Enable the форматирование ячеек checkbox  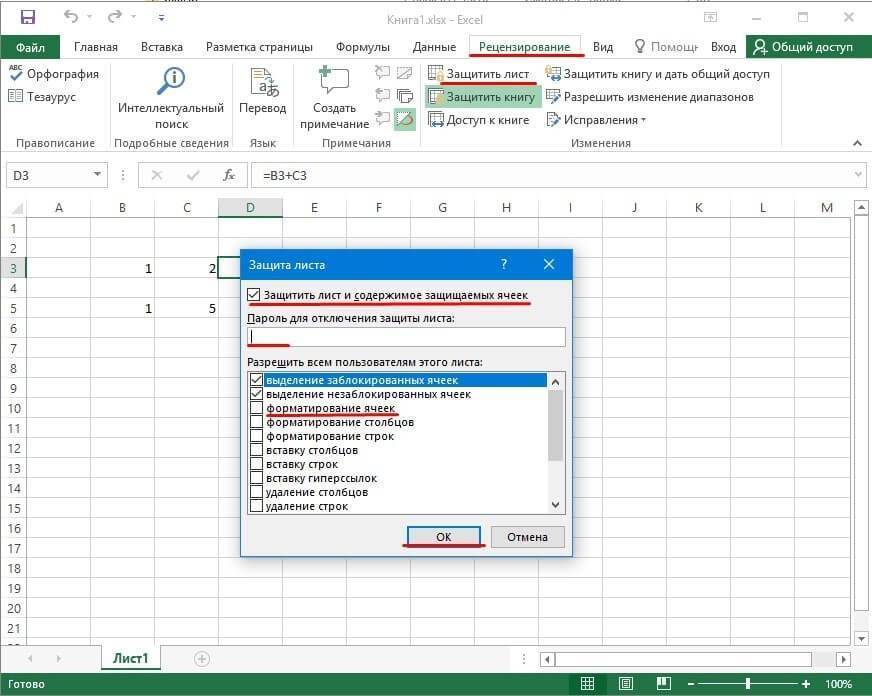258,408
